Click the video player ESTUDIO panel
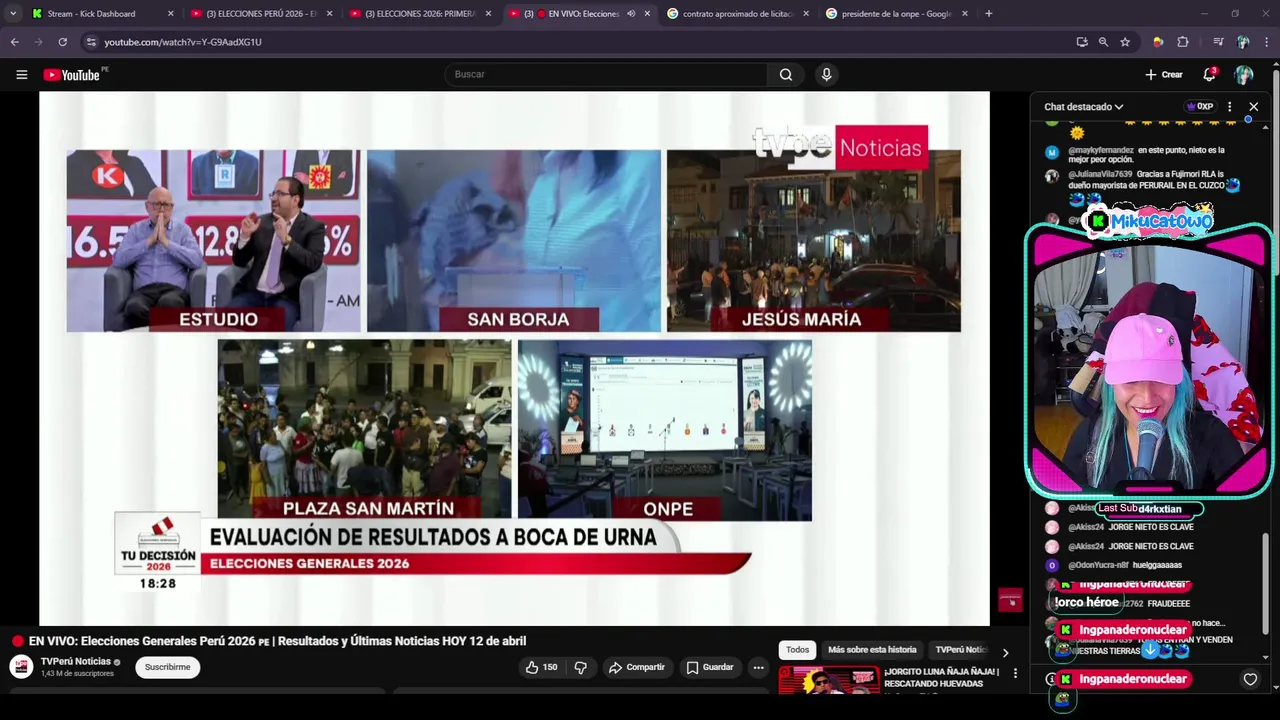The height and width of the screenshot is (720, 1280). (x=213, y=241)
